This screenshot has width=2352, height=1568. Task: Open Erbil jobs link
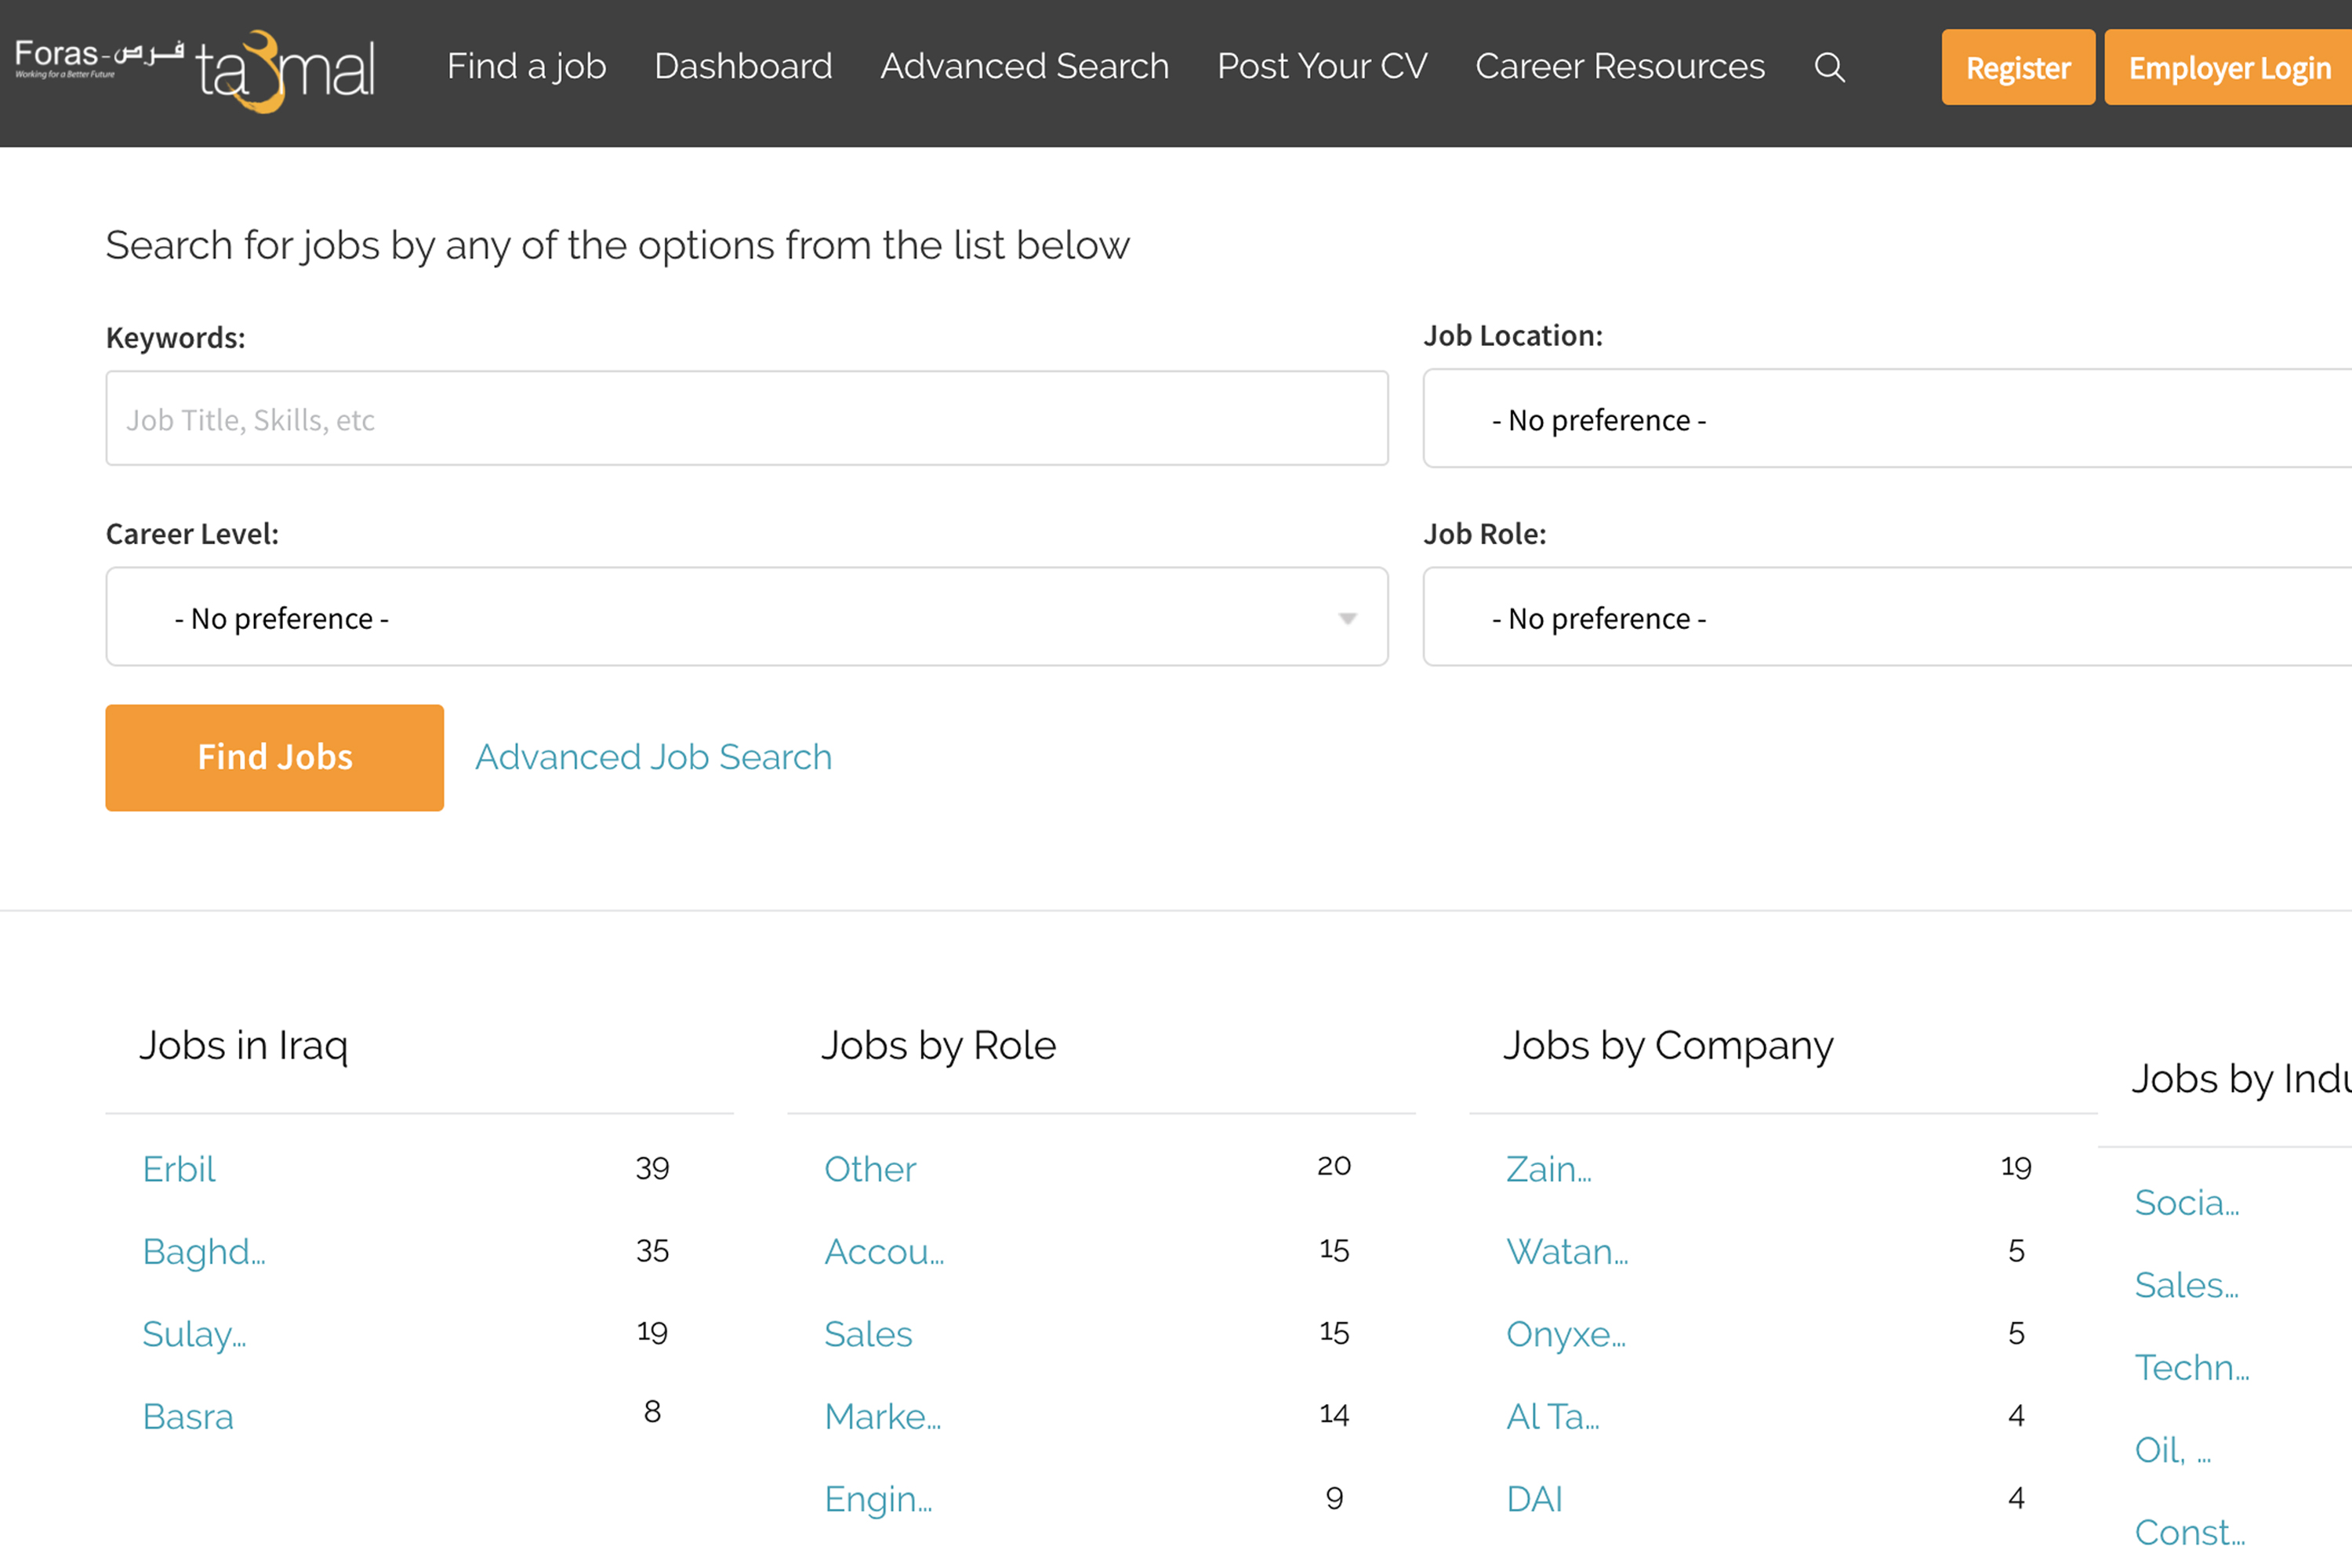[x=179, y=1169]
